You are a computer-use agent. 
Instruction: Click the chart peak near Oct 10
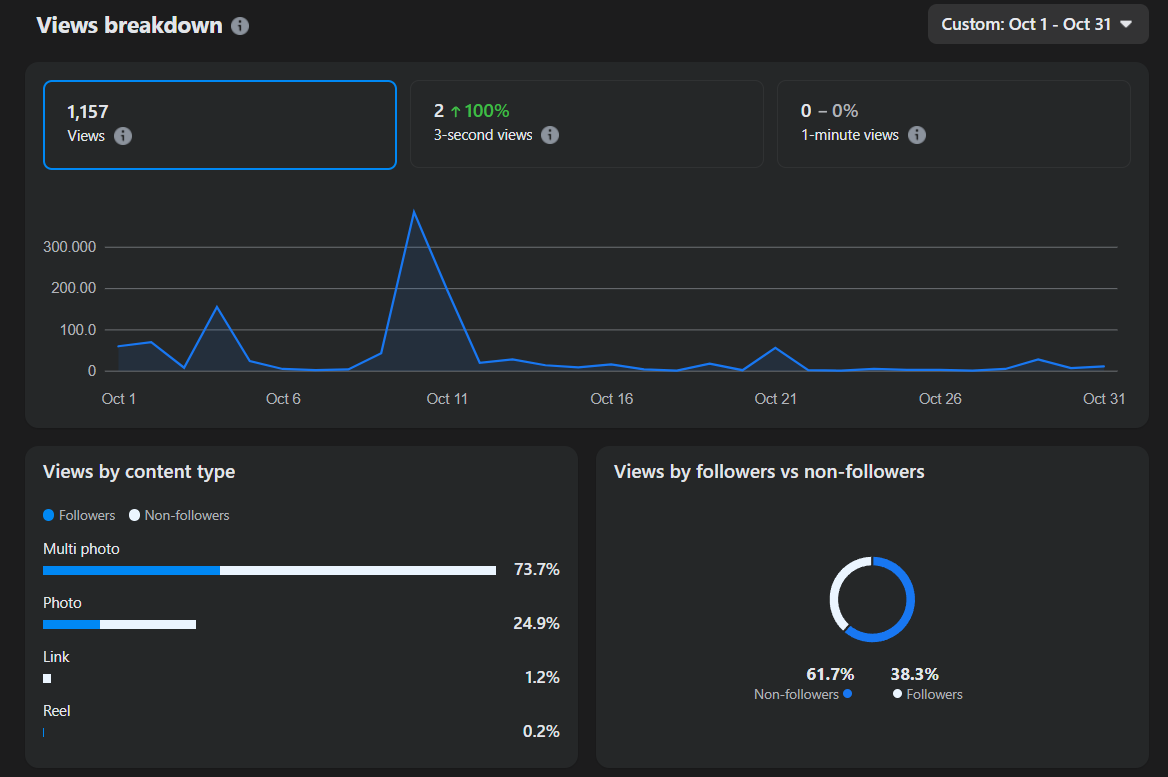[x=413, y=212]
